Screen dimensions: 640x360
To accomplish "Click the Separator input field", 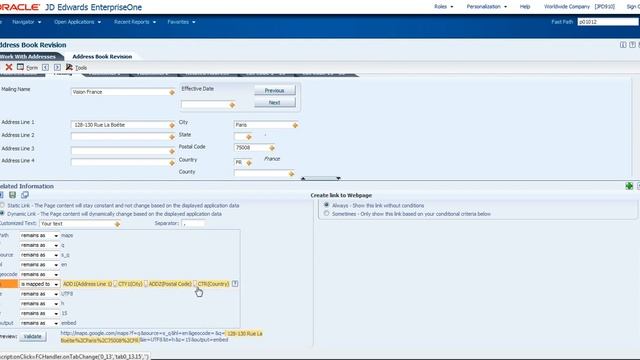I will [x=193, y=223].
